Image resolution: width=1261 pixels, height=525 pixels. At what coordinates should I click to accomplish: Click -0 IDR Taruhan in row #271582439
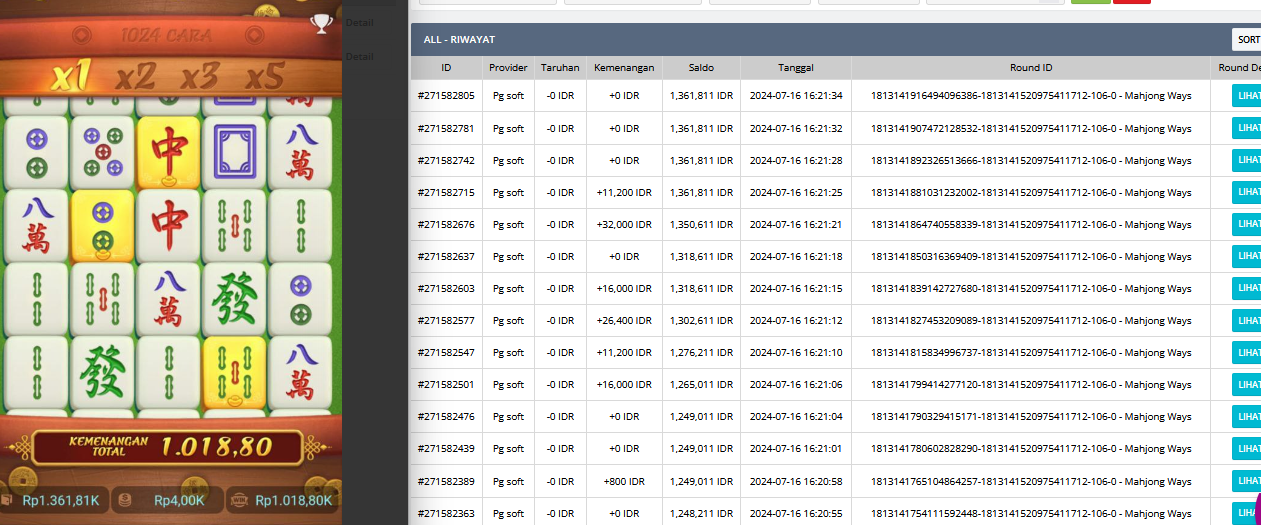pos(560,449)
